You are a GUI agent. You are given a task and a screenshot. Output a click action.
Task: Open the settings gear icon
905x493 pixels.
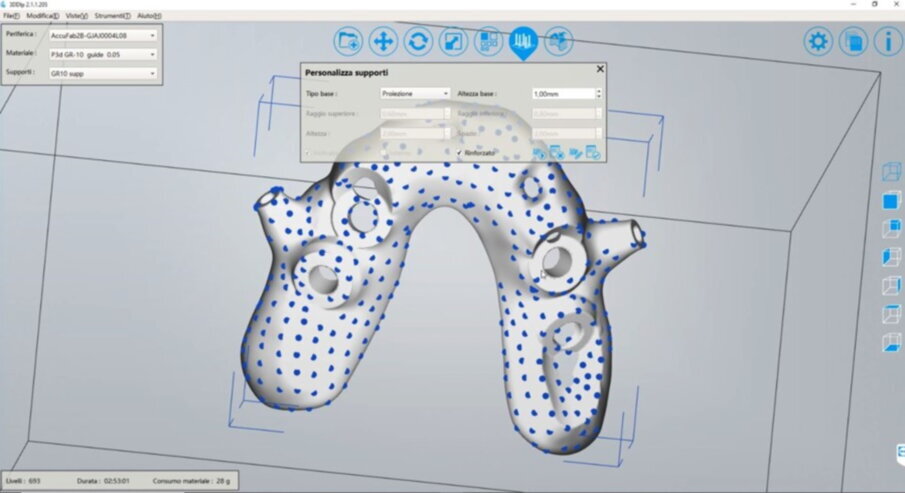click(x=819, y=41)
